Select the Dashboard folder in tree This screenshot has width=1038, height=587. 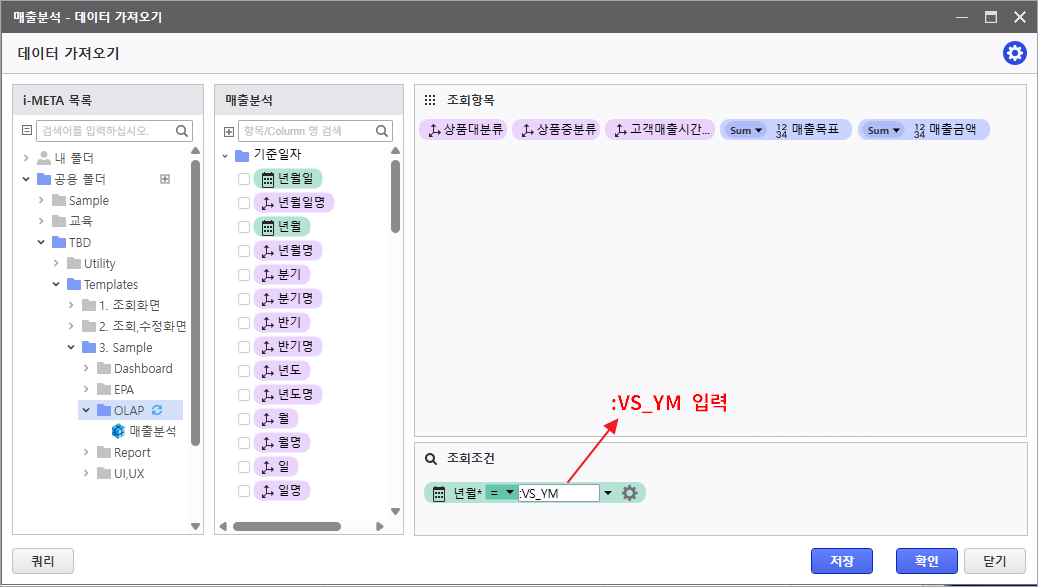[x=142, y=368]
